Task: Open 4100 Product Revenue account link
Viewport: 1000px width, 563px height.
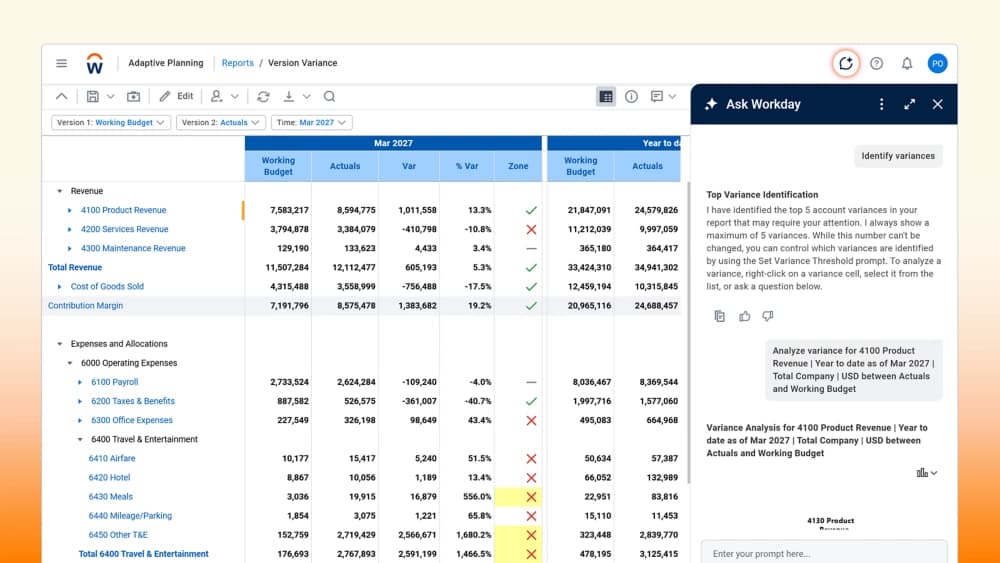Action: click(123, 210)
